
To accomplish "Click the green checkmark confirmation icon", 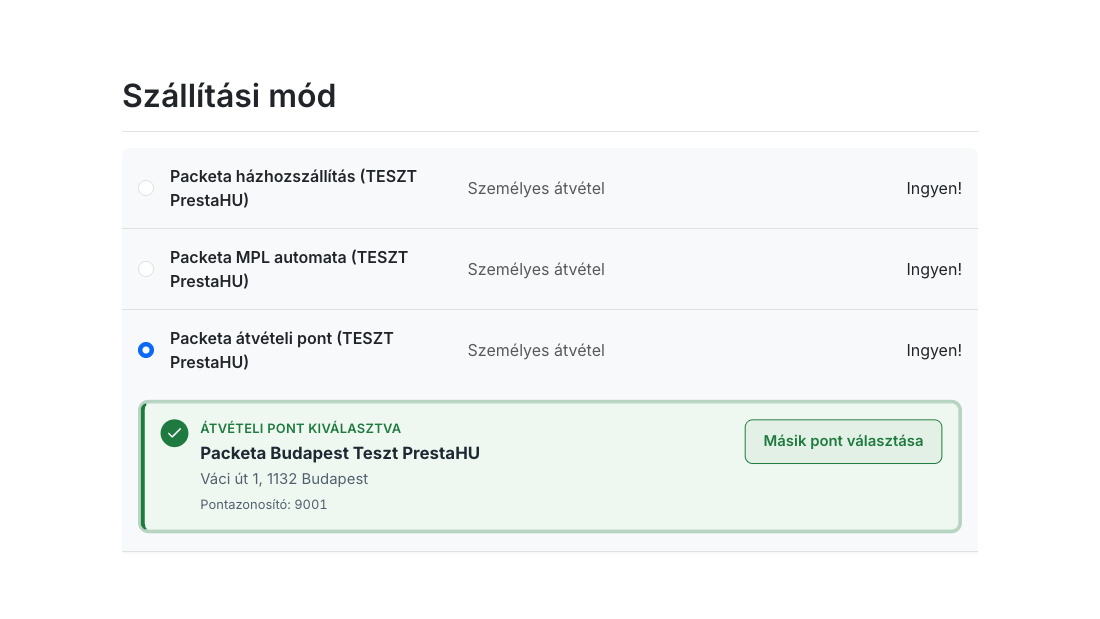I will tap(175, 433).
